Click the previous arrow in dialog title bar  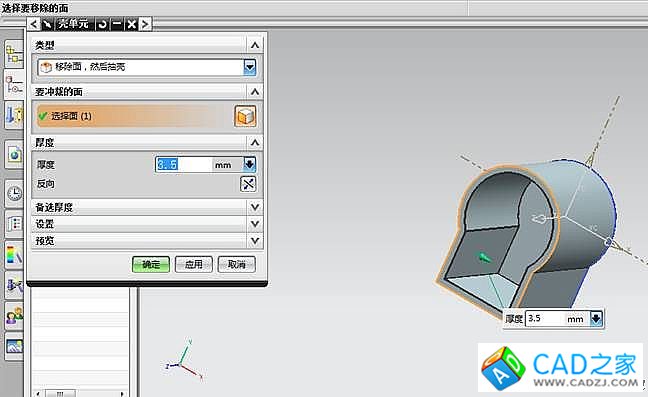(33, 24)
